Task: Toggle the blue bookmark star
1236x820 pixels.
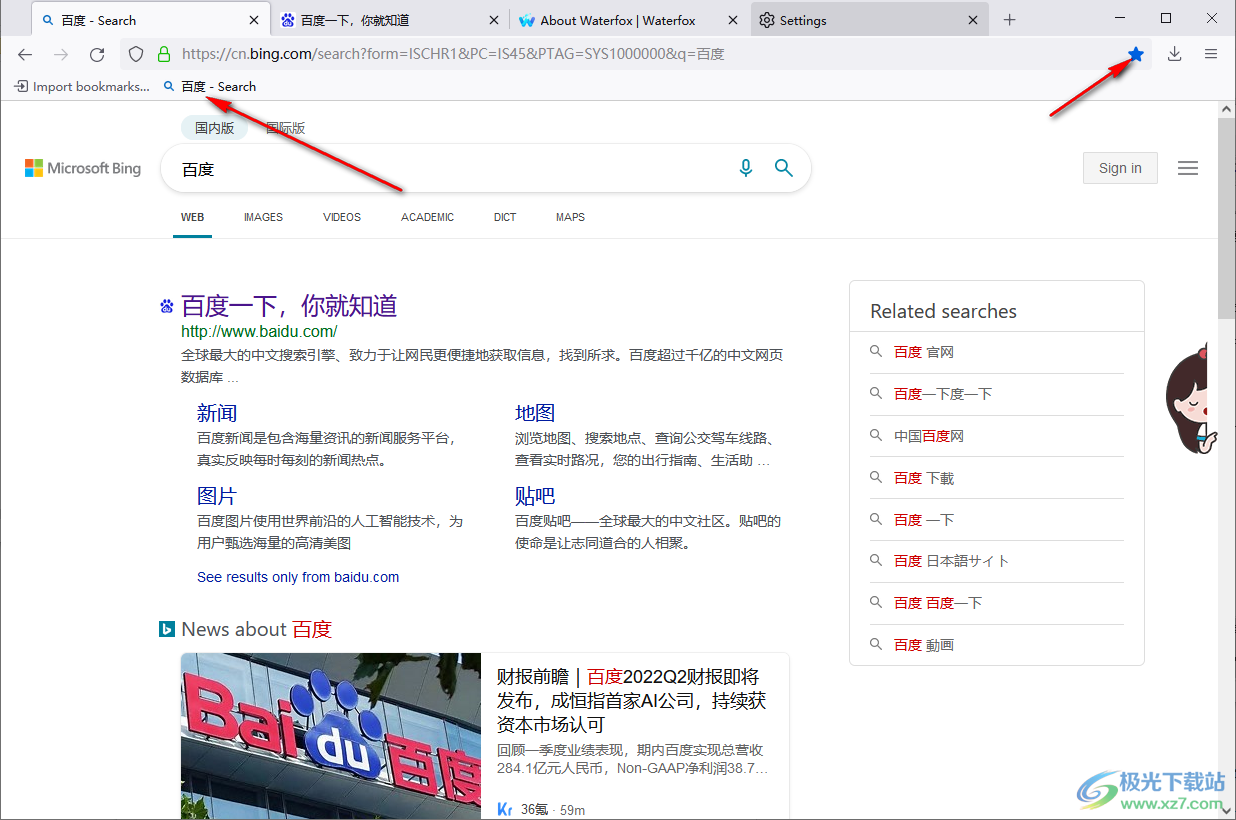Action: (x=1136, y=54)
